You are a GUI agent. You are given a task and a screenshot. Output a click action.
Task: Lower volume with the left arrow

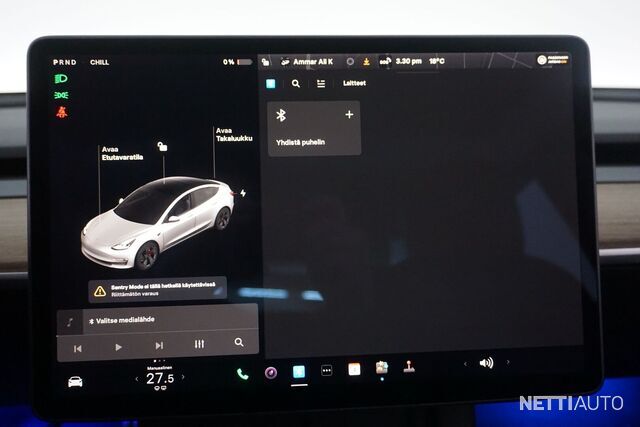pos(465,364)
